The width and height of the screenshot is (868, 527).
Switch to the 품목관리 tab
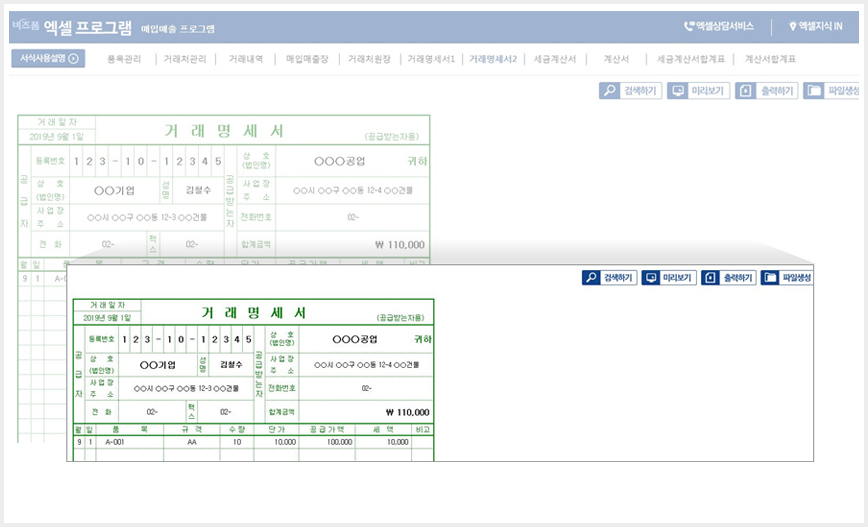(x=124, y=59)
